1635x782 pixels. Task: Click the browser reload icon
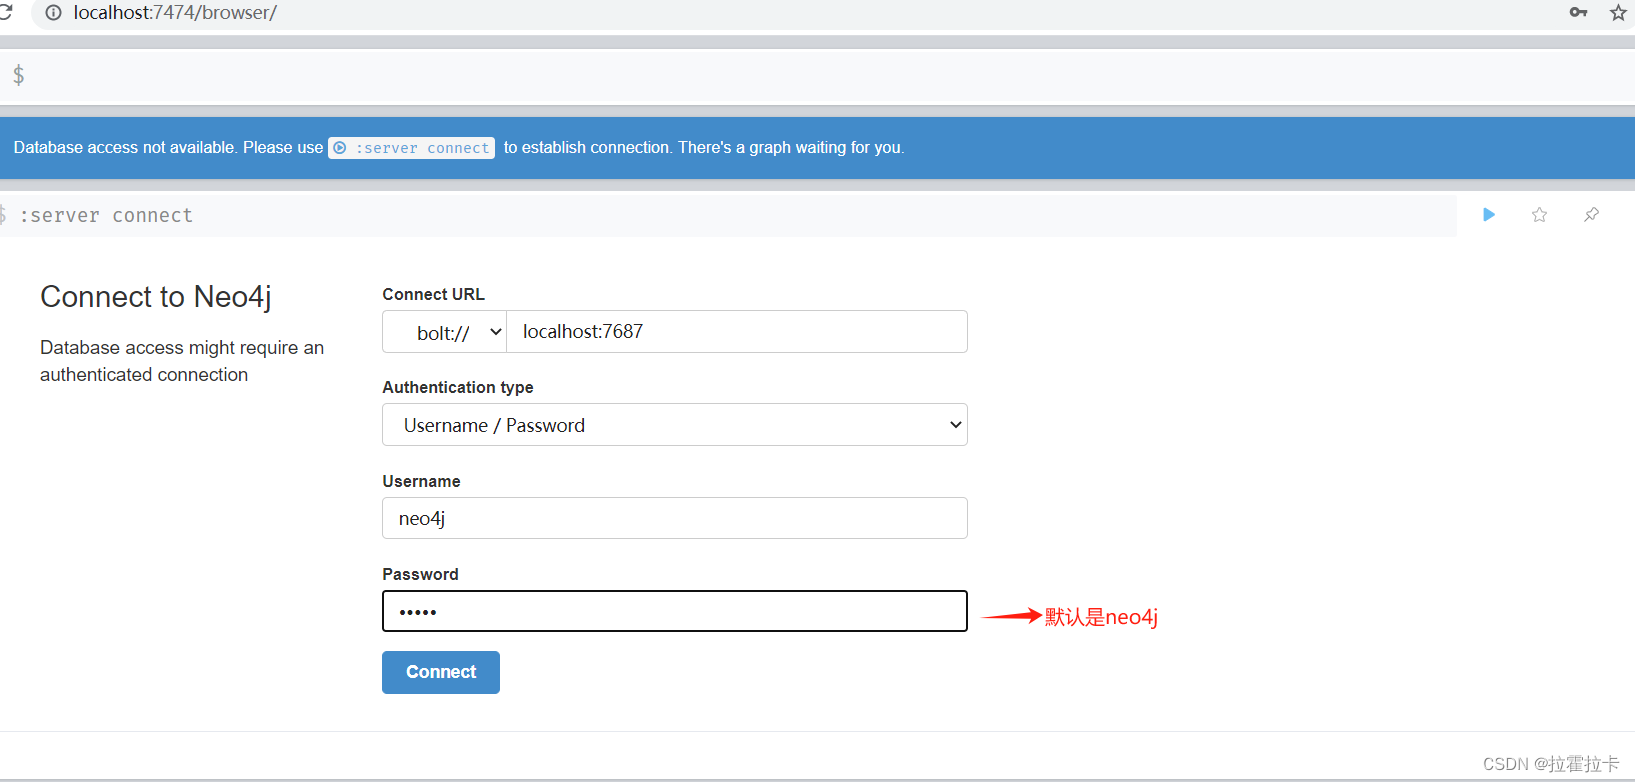tap(5, 12)
